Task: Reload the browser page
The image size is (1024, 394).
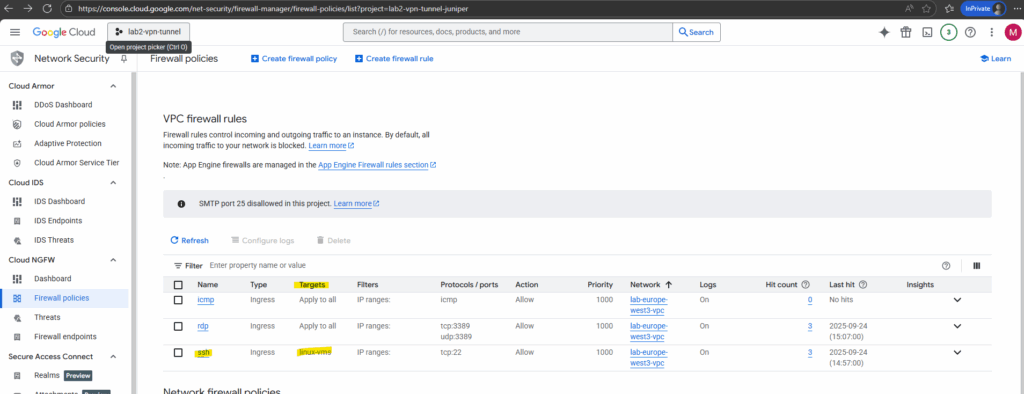Action: coord(47,8)
